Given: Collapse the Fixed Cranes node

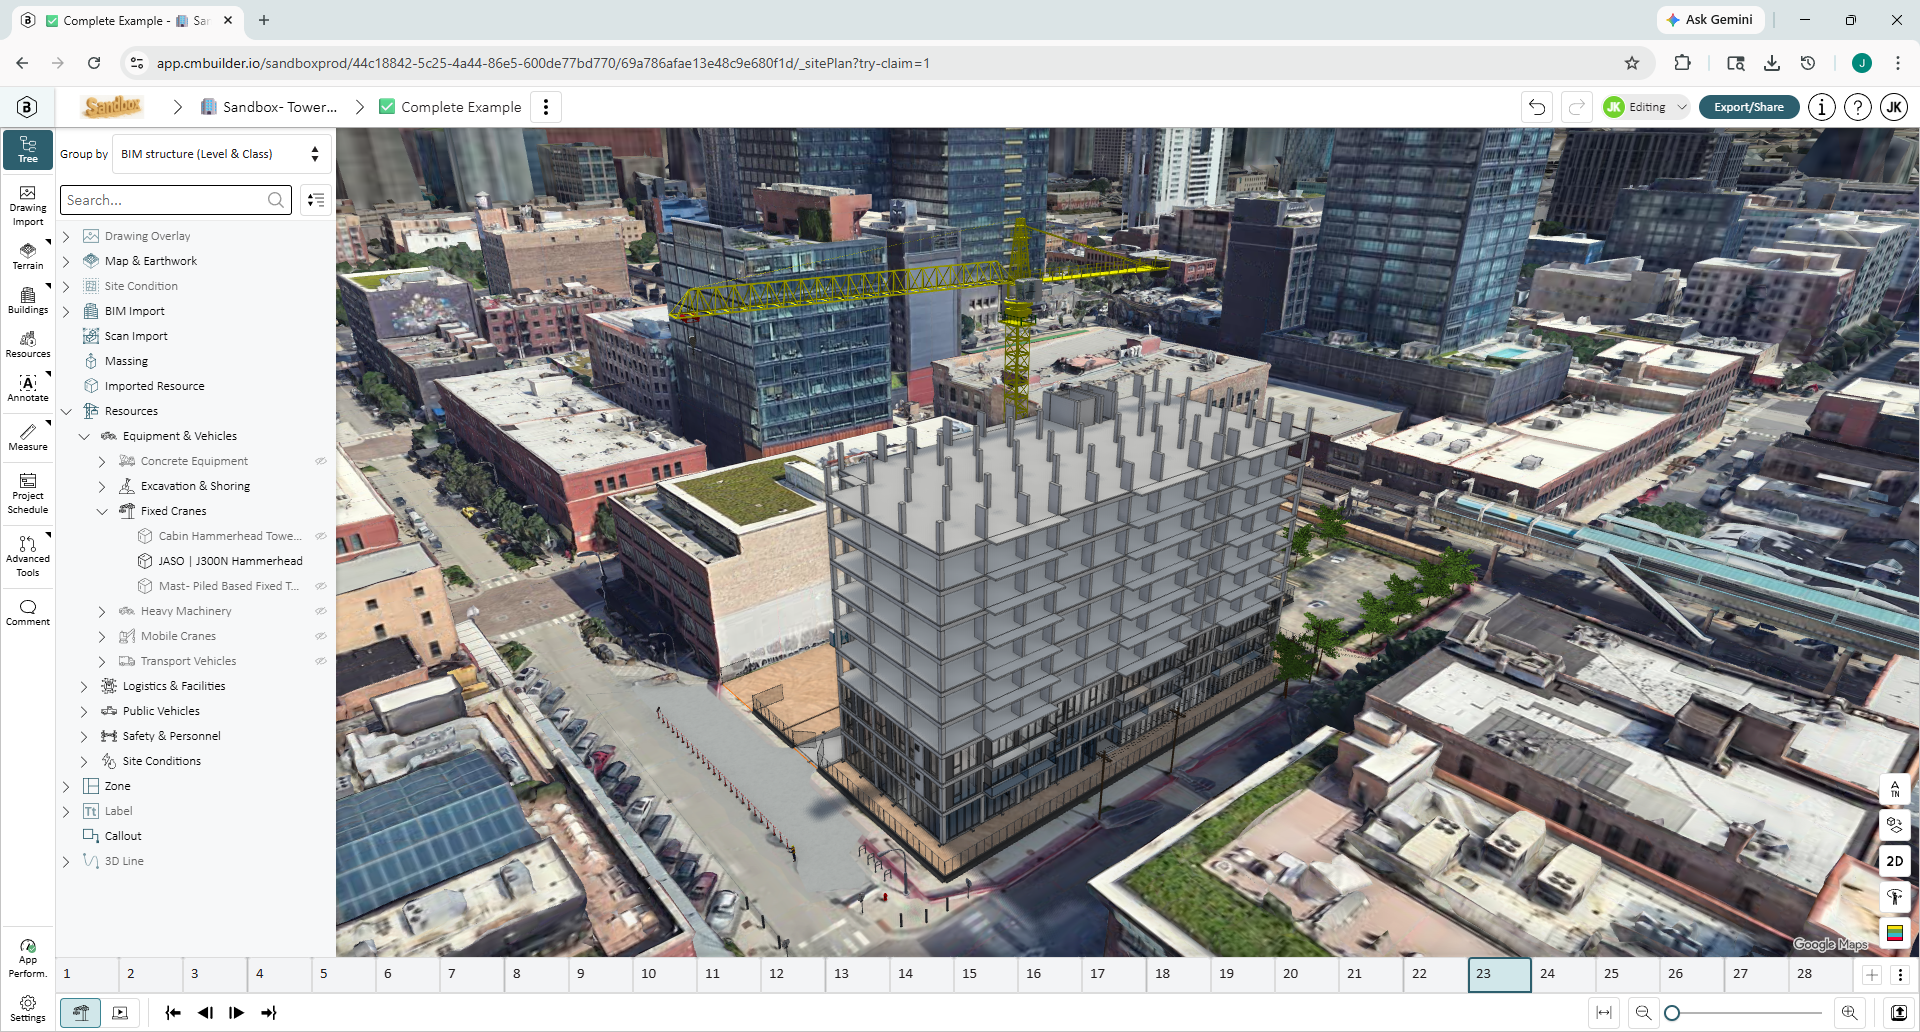Looking at the screenshot, I should point(102,511).
